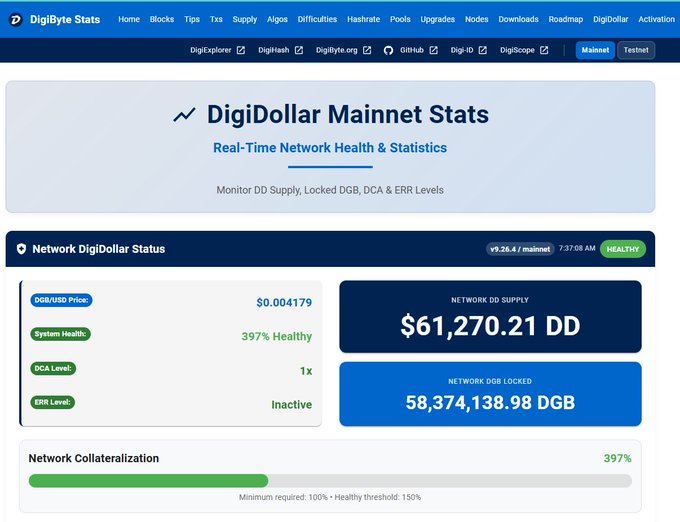Viewport: 680px width, 522px height.
Task: Open the Roadmap nav item
Action: (566, 20)
